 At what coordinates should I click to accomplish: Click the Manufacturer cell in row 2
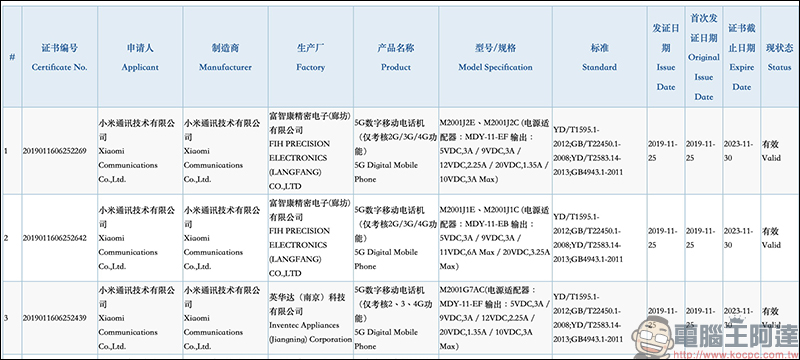pyautogui.click(x=226, y=238)
